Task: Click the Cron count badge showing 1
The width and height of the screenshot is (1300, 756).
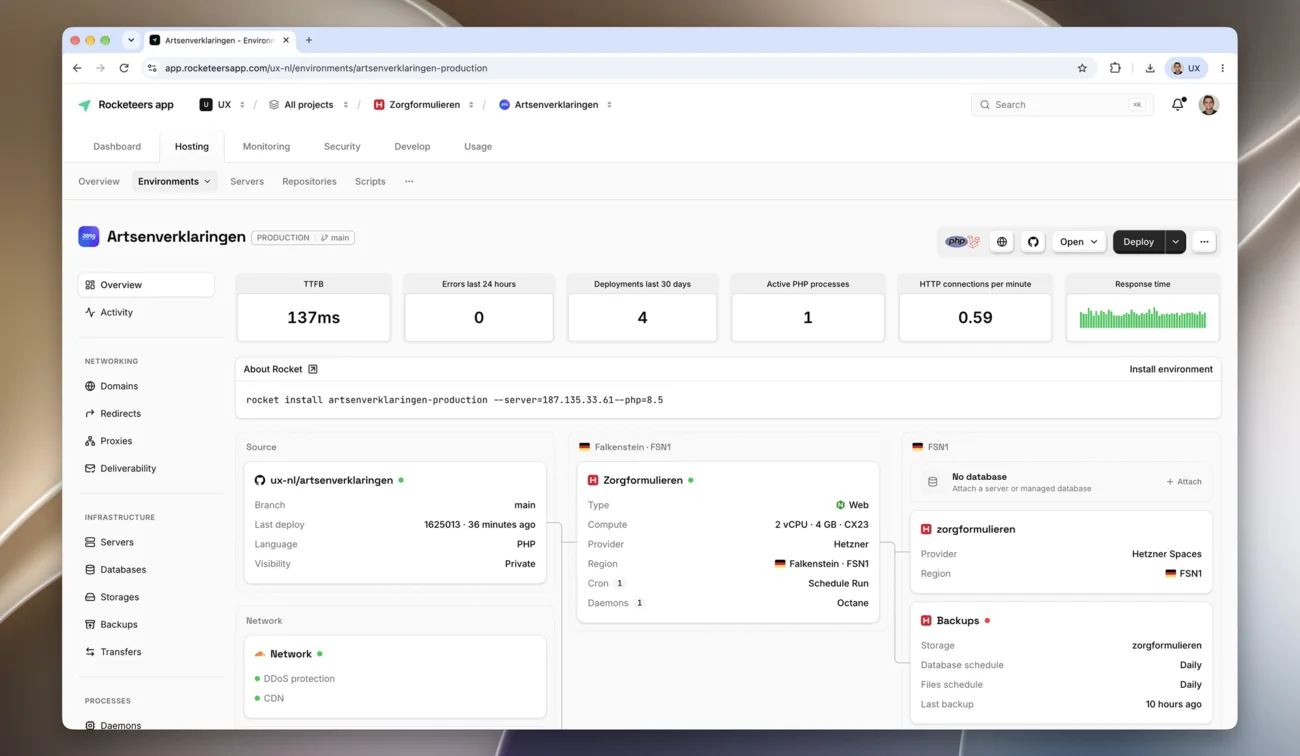Action: pos(619,583)
